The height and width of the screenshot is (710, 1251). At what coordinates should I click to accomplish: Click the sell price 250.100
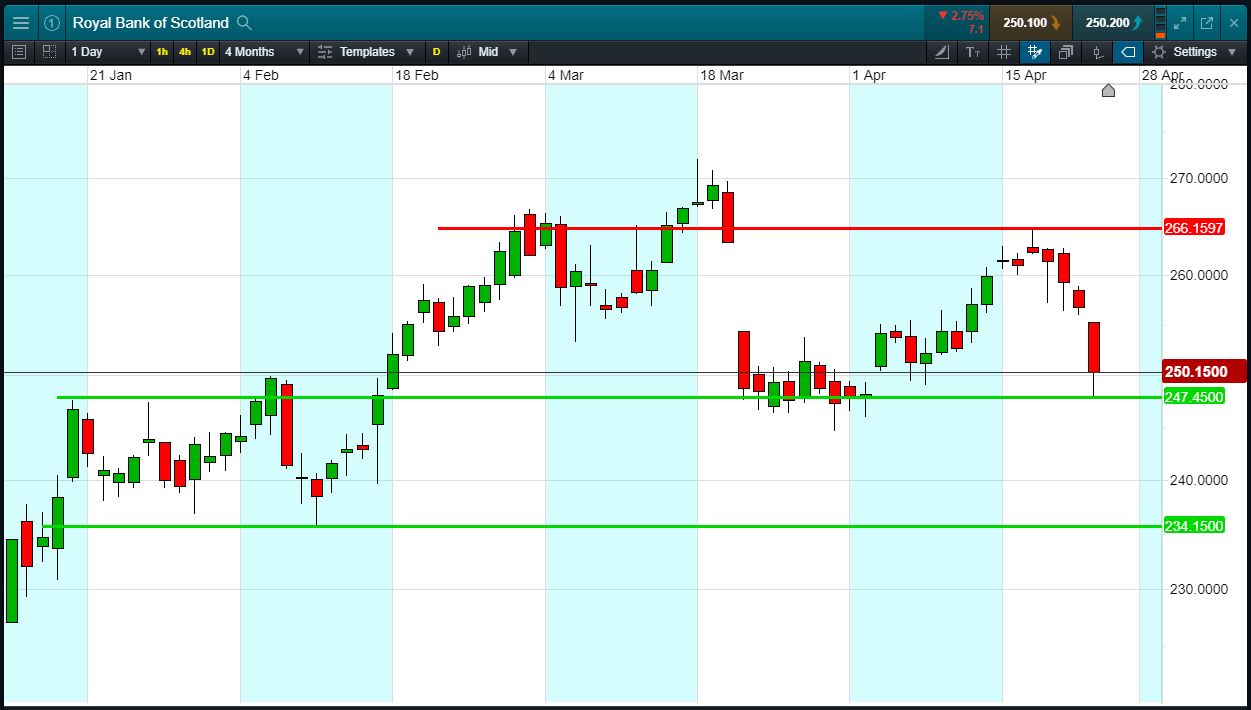pyautogui.click(x=1031, y=22)
